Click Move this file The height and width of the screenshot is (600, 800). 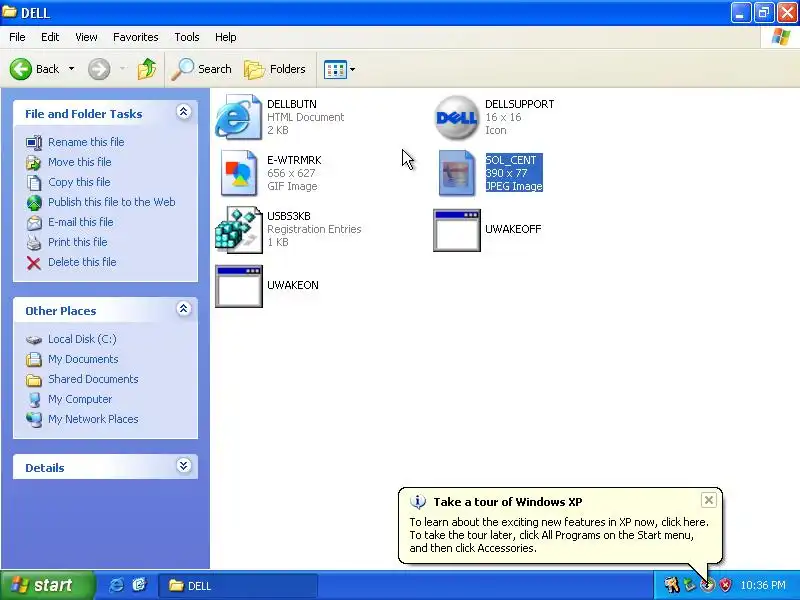(x=80, y=162)
